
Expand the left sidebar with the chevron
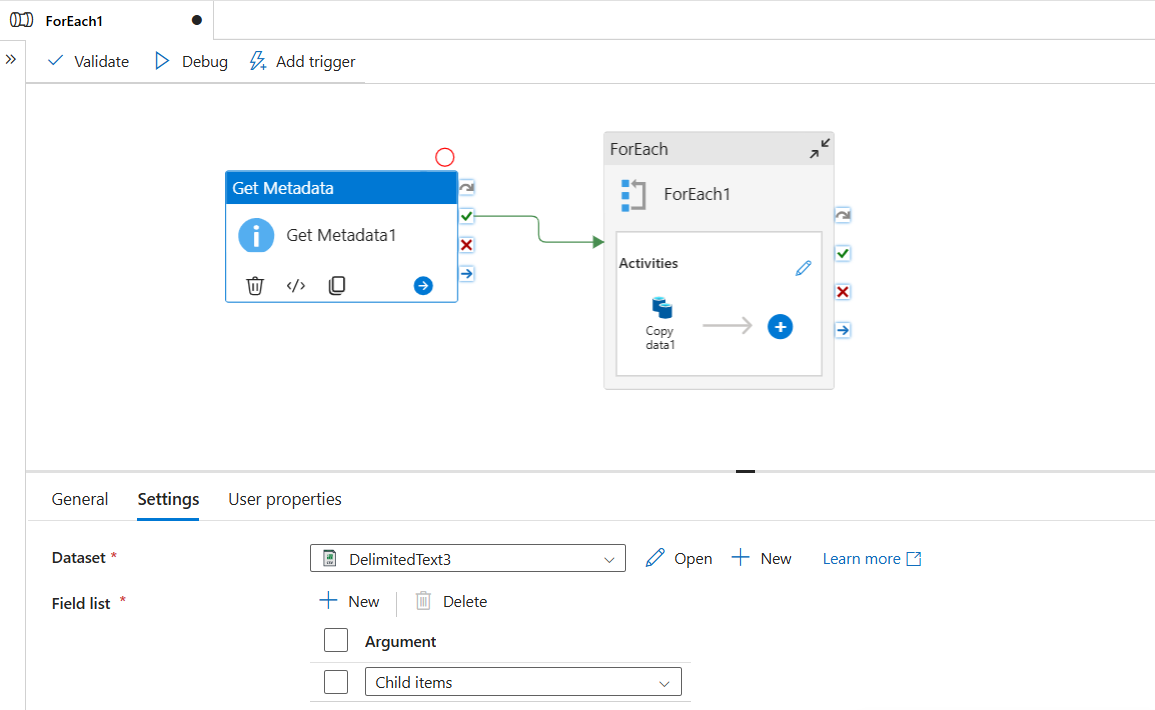coord(12,58)
